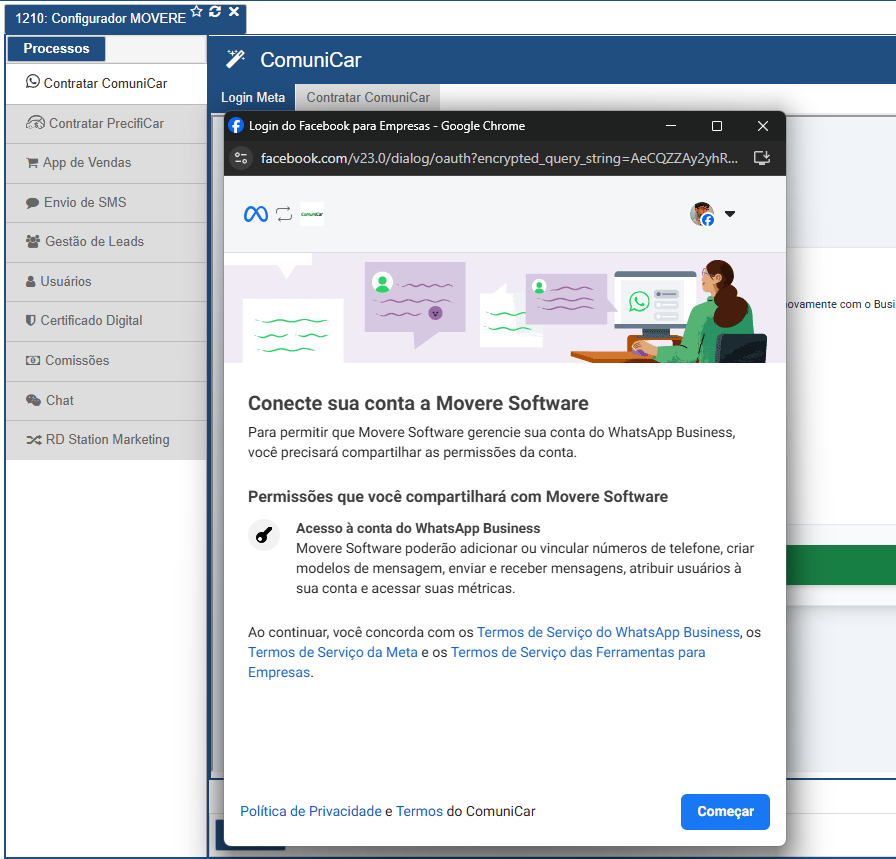
Task: Click the chat bubbles icon beside Chat
Action: coord(33,400)
